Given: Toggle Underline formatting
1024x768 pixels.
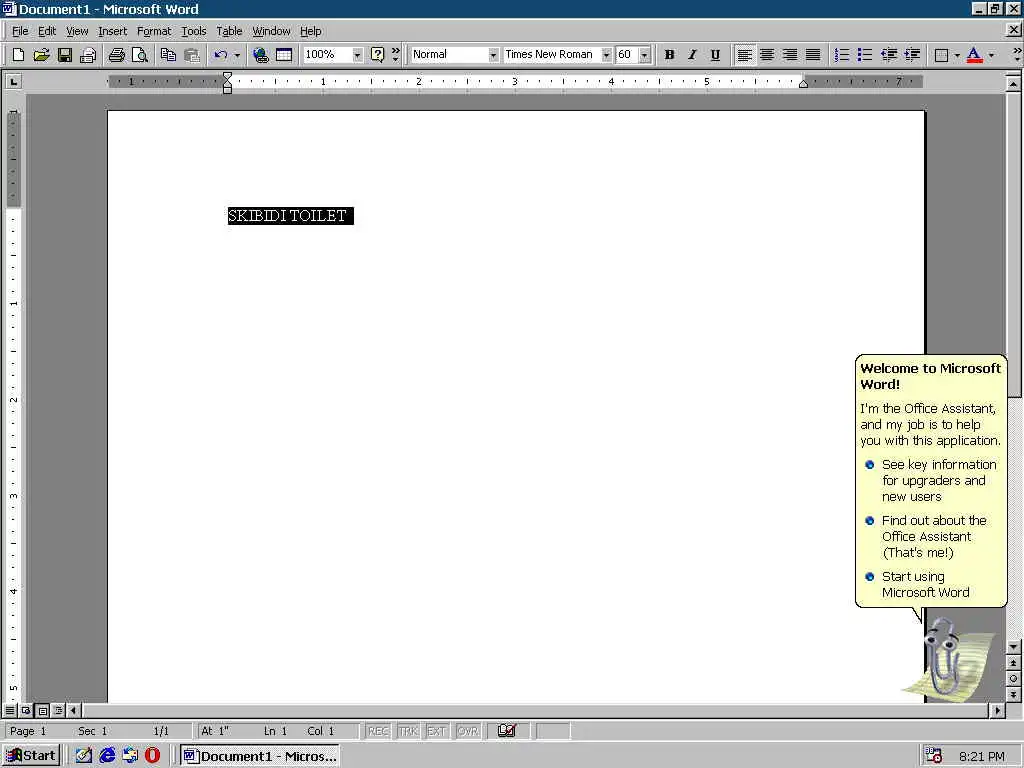Looking at the screenshot, I should [715, 55].
